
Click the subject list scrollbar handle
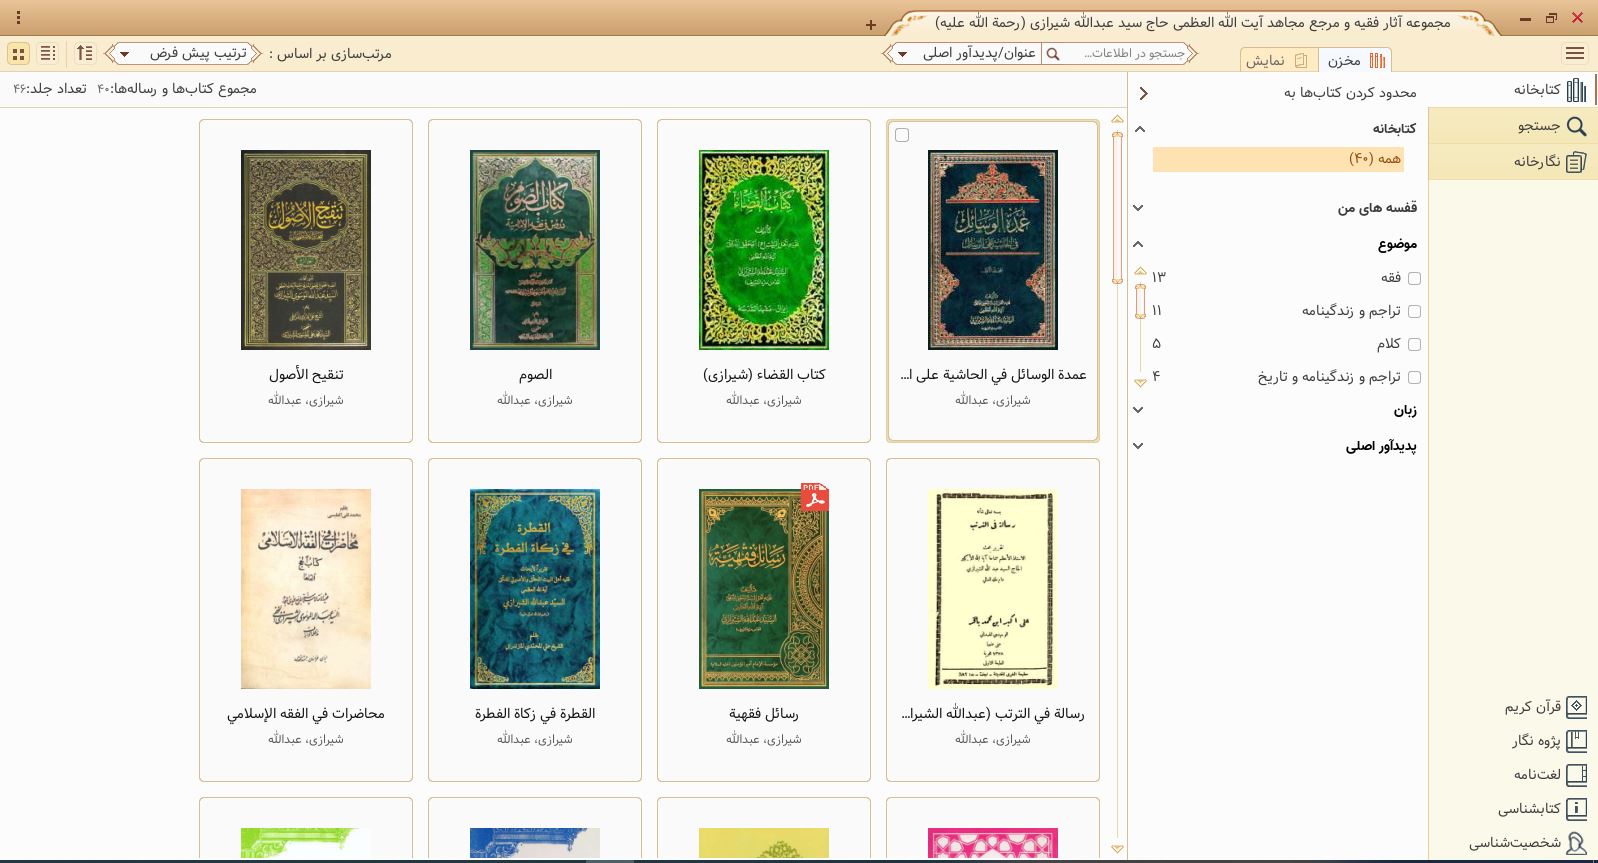coord(1140,301)
